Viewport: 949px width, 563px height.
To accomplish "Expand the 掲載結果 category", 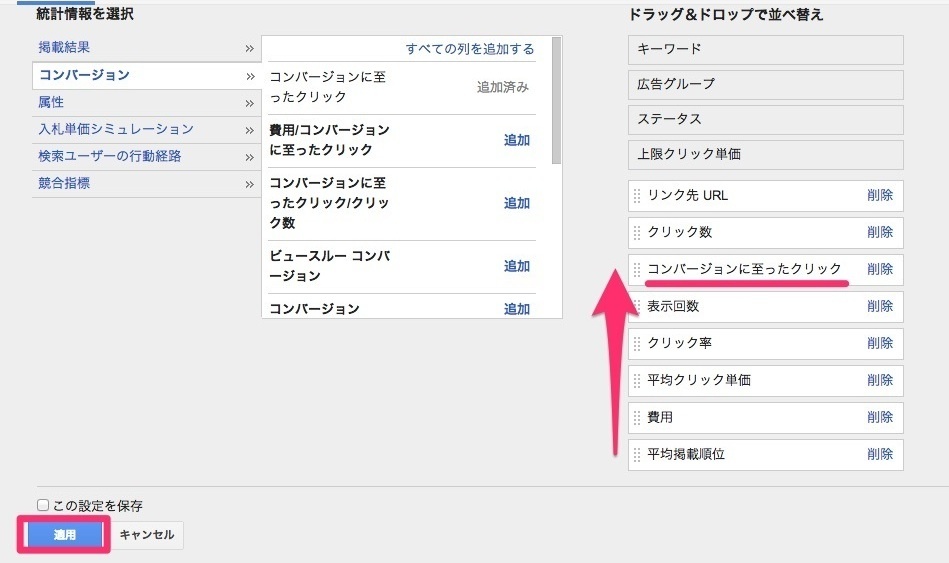I will [x=146, y=47].
